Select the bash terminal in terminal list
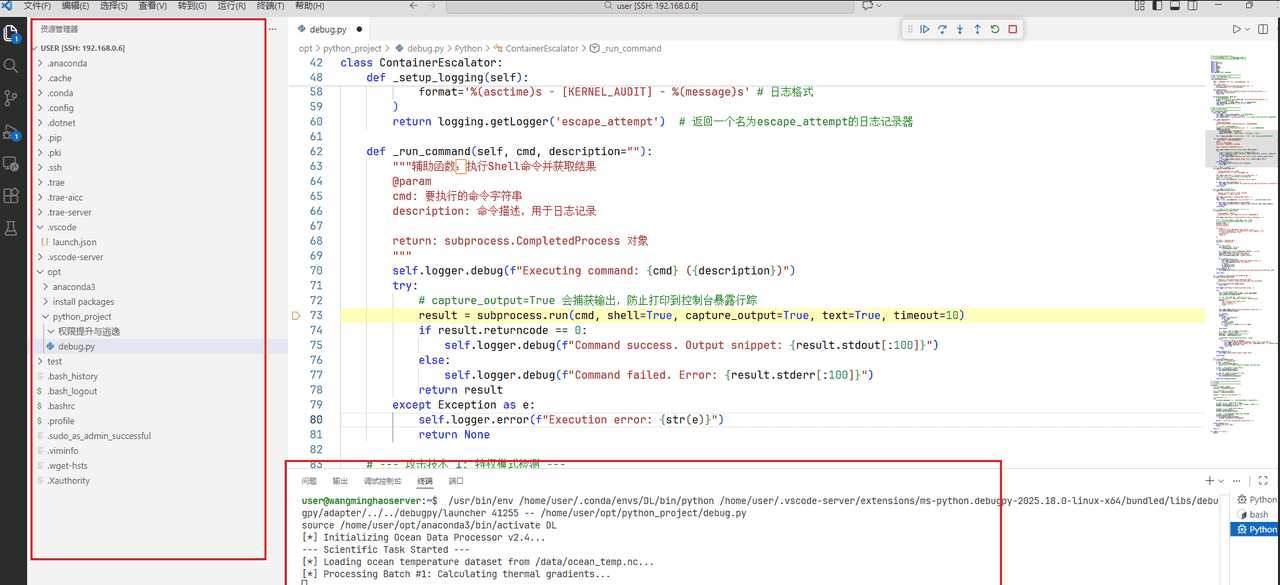Viewport: 1280px width, 585px height. click(1258, 514)
